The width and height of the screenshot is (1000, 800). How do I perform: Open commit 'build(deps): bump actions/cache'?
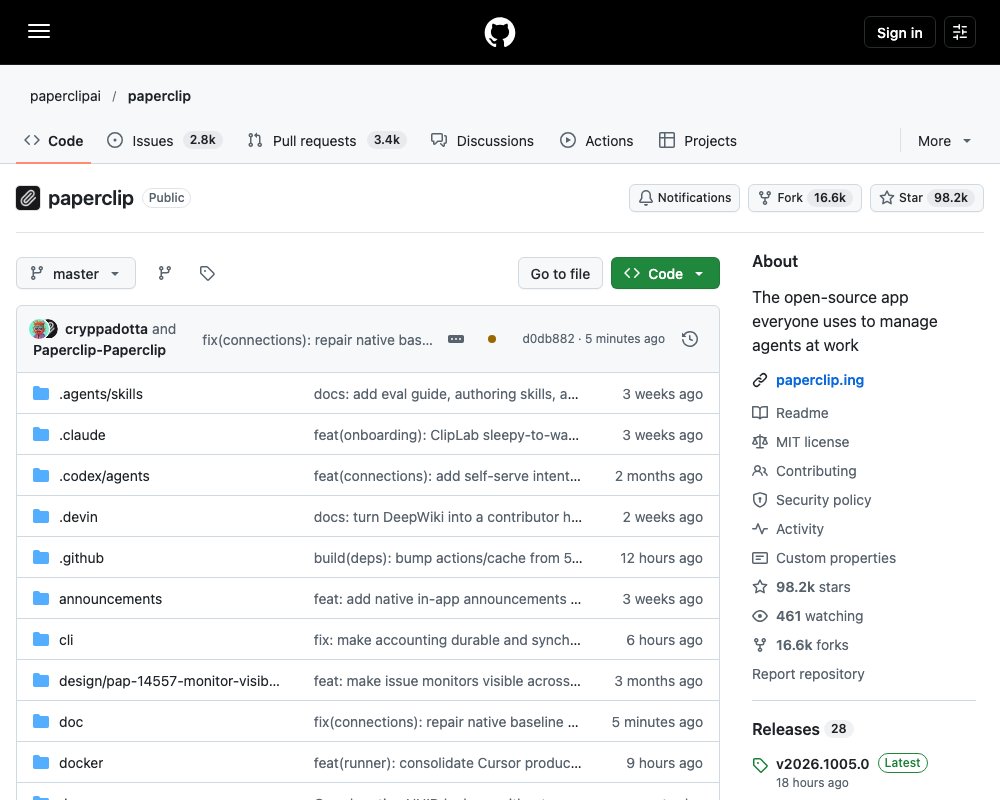[448, 558]
